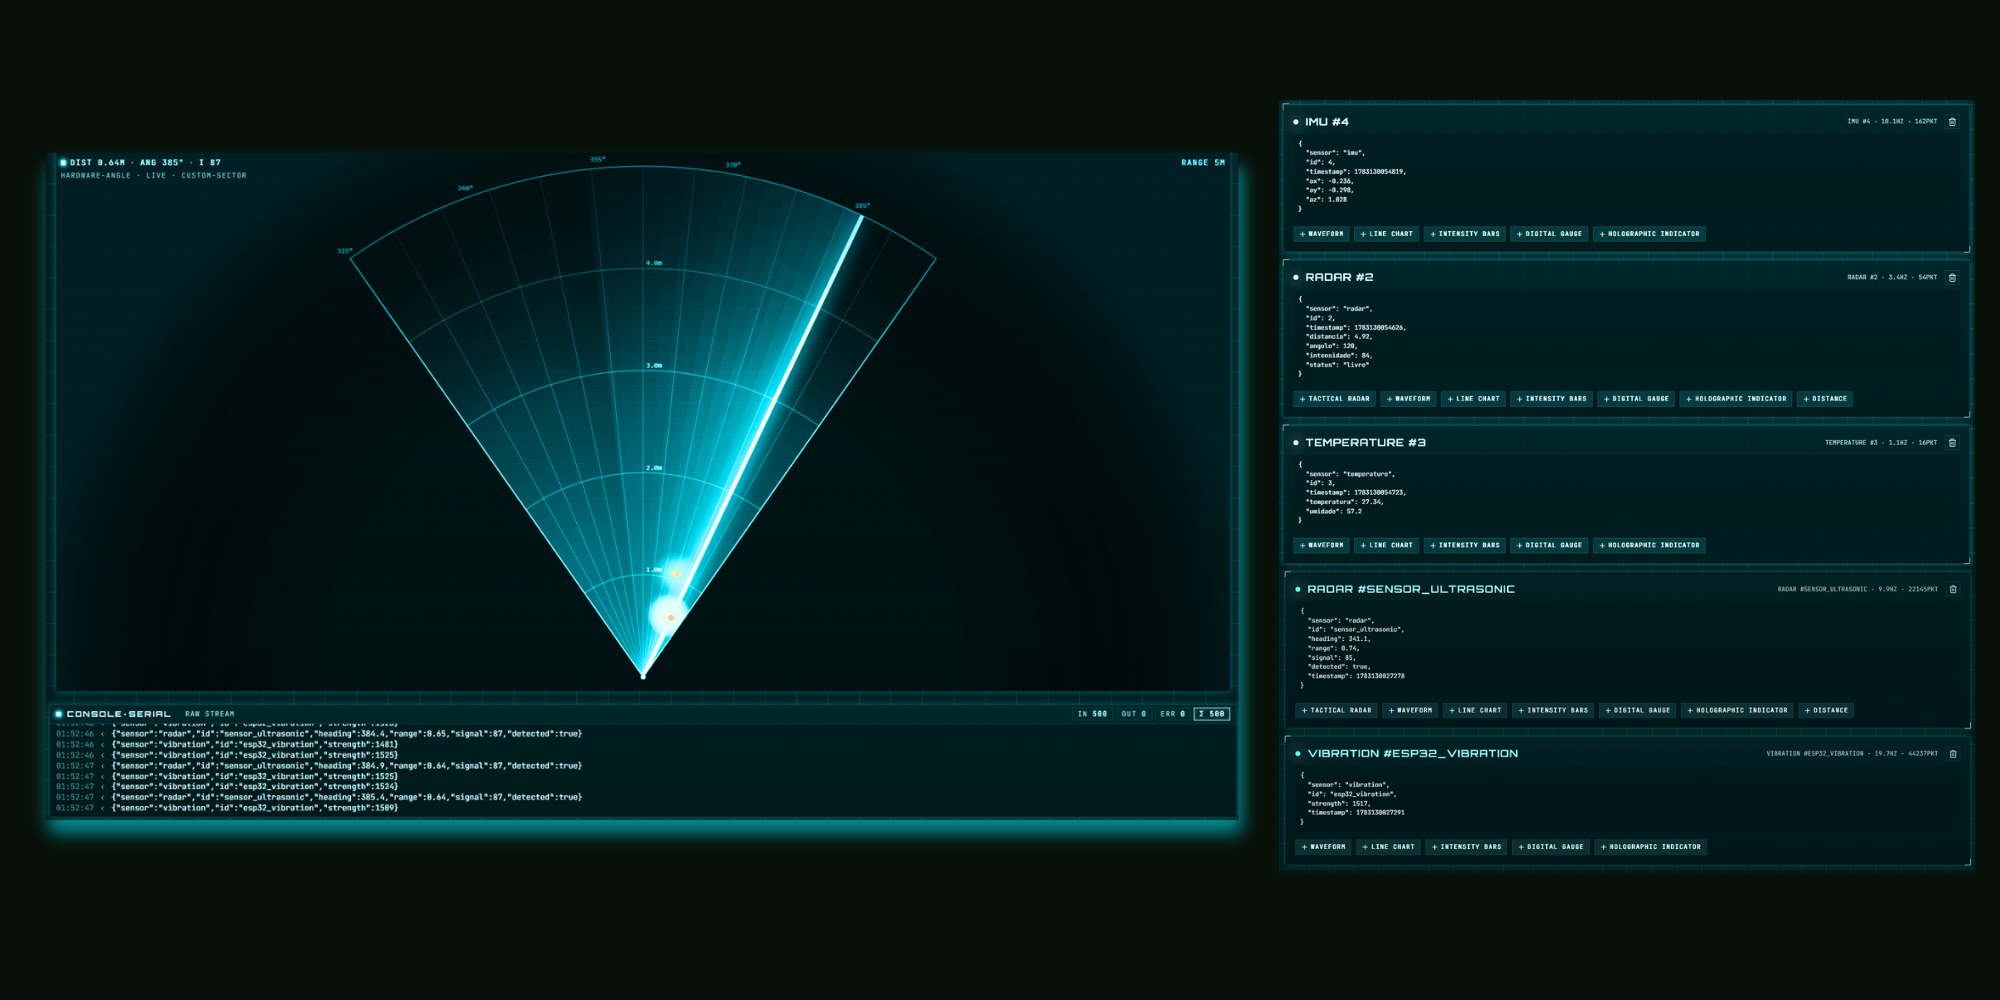Add Distance widget for RADAR #2
This screenshot has height=1000, width=2000.
[x=1825, y=399]
